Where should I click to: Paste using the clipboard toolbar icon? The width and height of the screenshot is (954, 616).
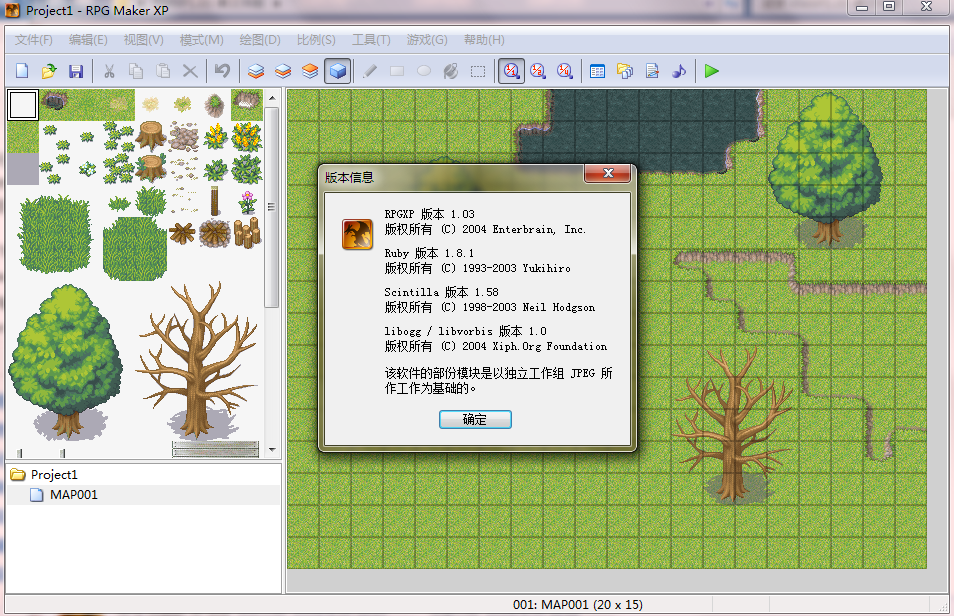click(163, 71)
